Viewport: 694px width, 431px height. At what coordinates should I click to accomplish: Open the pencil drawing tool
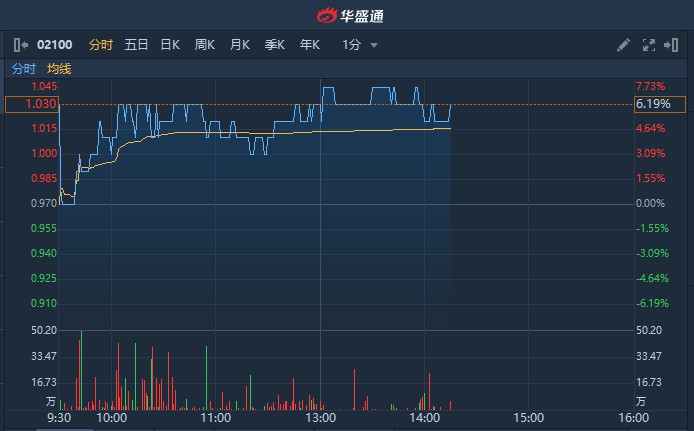click(x=623, y=45)
